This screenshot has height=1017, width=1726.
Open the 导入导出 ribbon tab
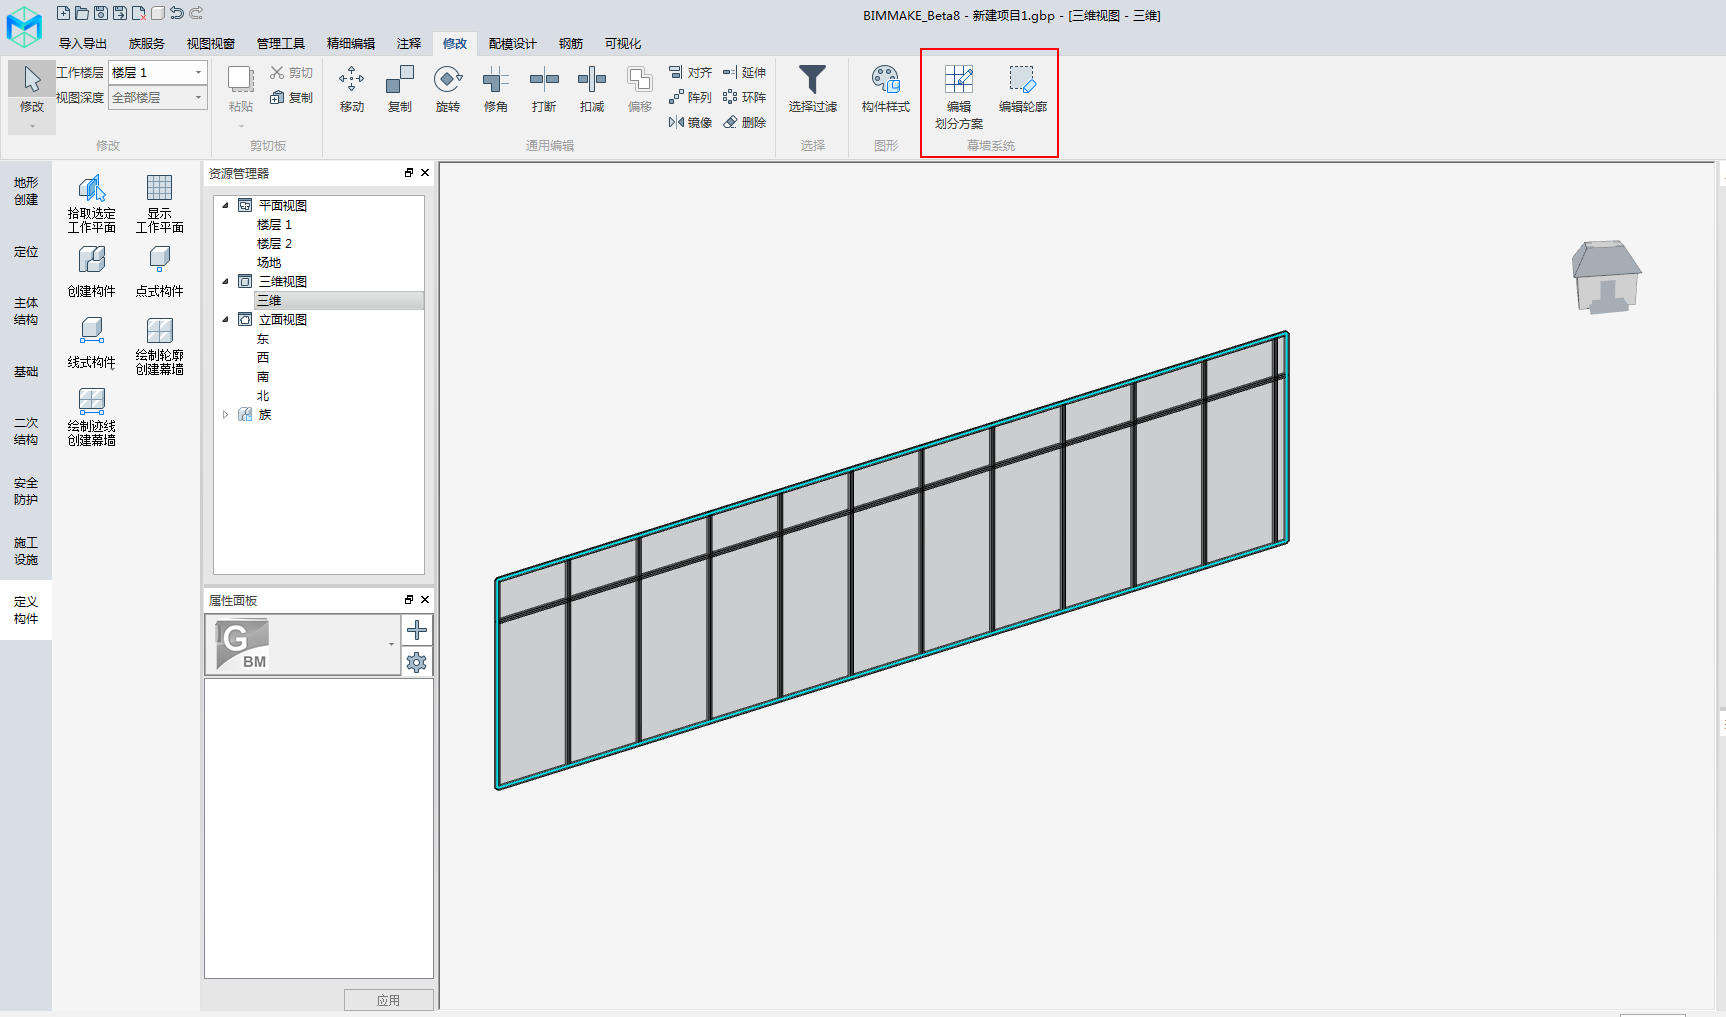coord(83,44)
